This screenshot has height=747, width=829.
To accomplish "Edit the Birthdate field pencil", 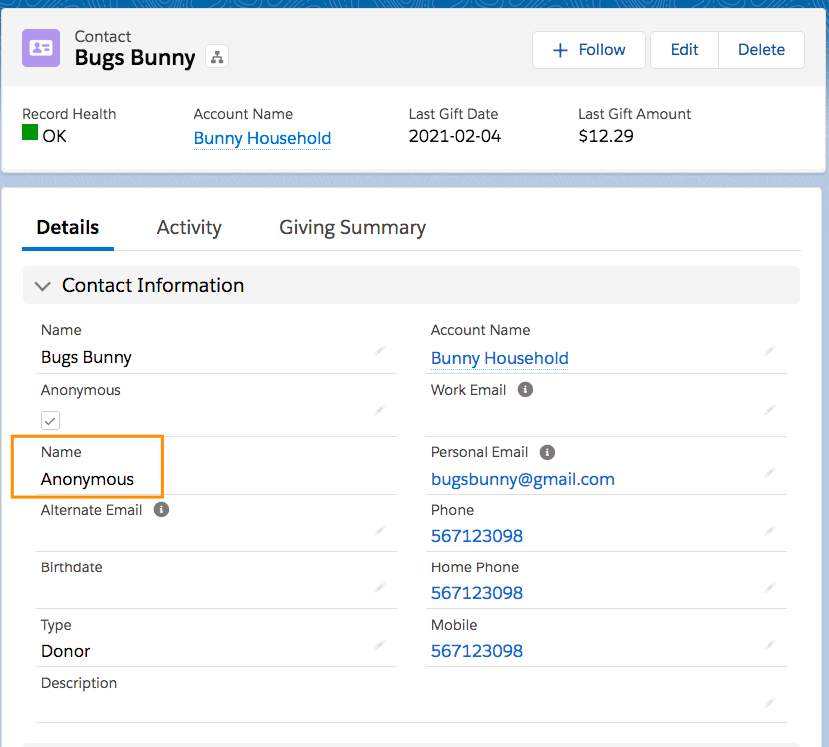I will pos(380,588).
